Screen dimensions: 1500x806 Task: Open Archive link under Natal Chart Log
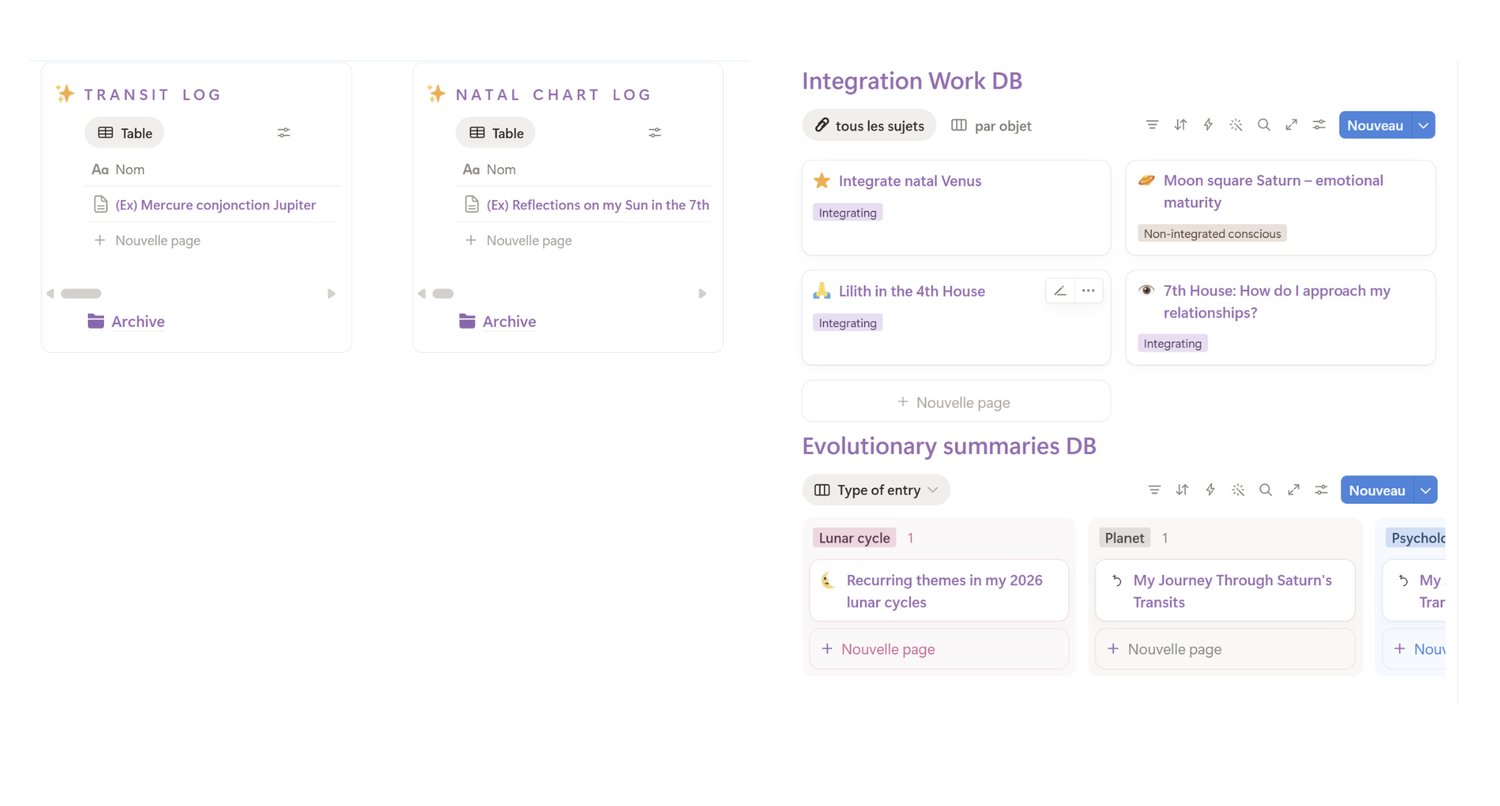497,321
